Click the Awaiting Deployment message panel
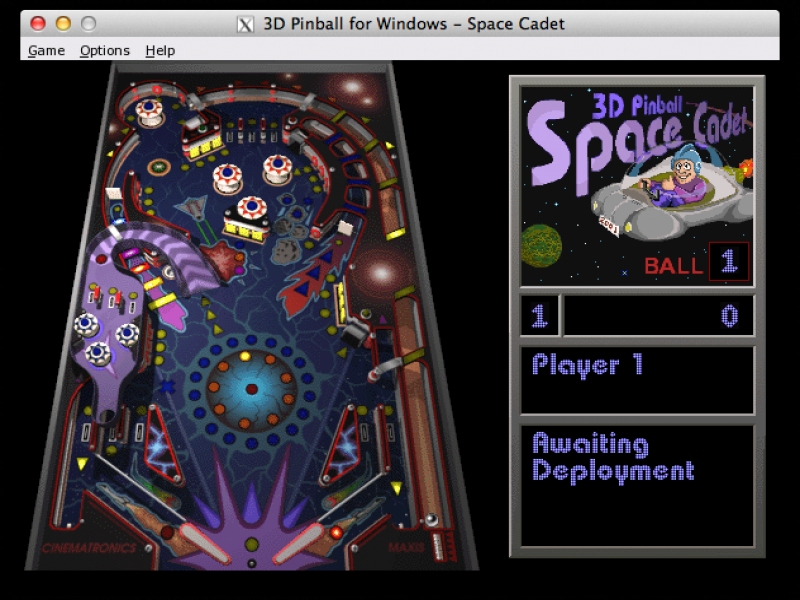The width and height of the screenshot is (800, 600). click(x=637, y=485)
